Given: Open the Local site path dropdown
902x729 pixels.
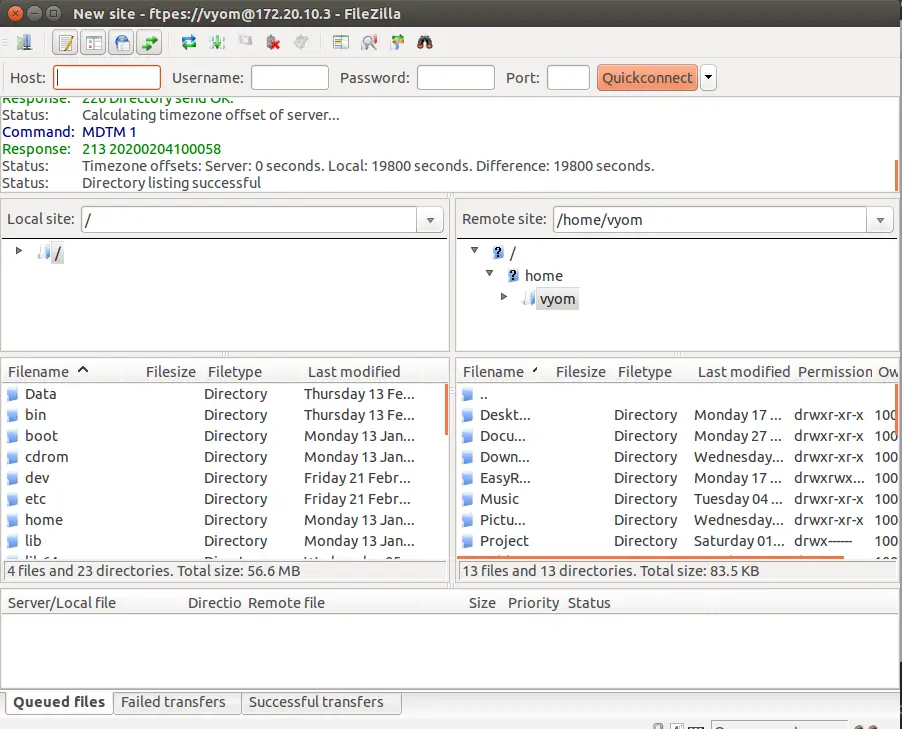Looking at the screenshot, I should coord(430,220).
